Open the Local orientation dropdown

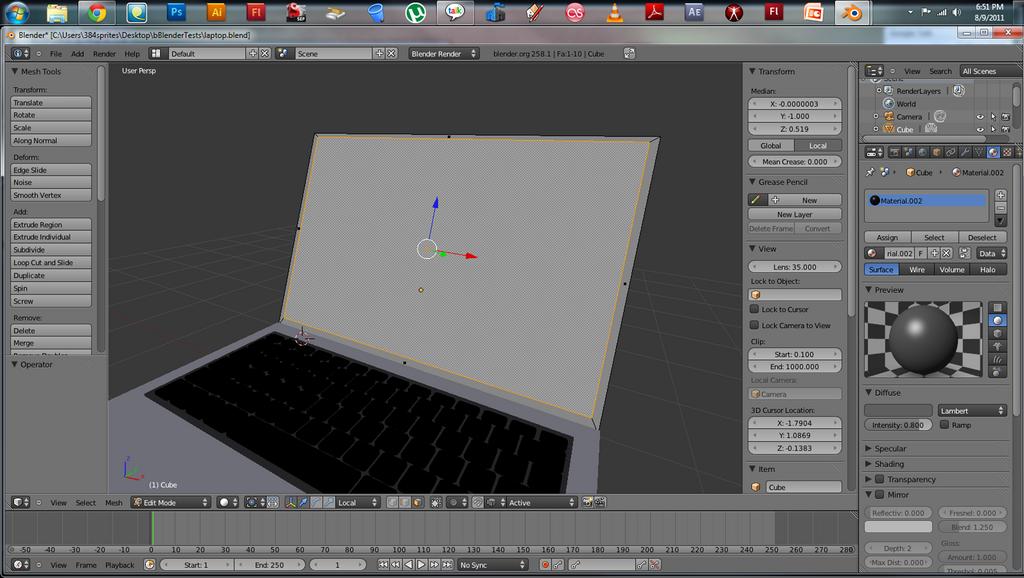357,502
